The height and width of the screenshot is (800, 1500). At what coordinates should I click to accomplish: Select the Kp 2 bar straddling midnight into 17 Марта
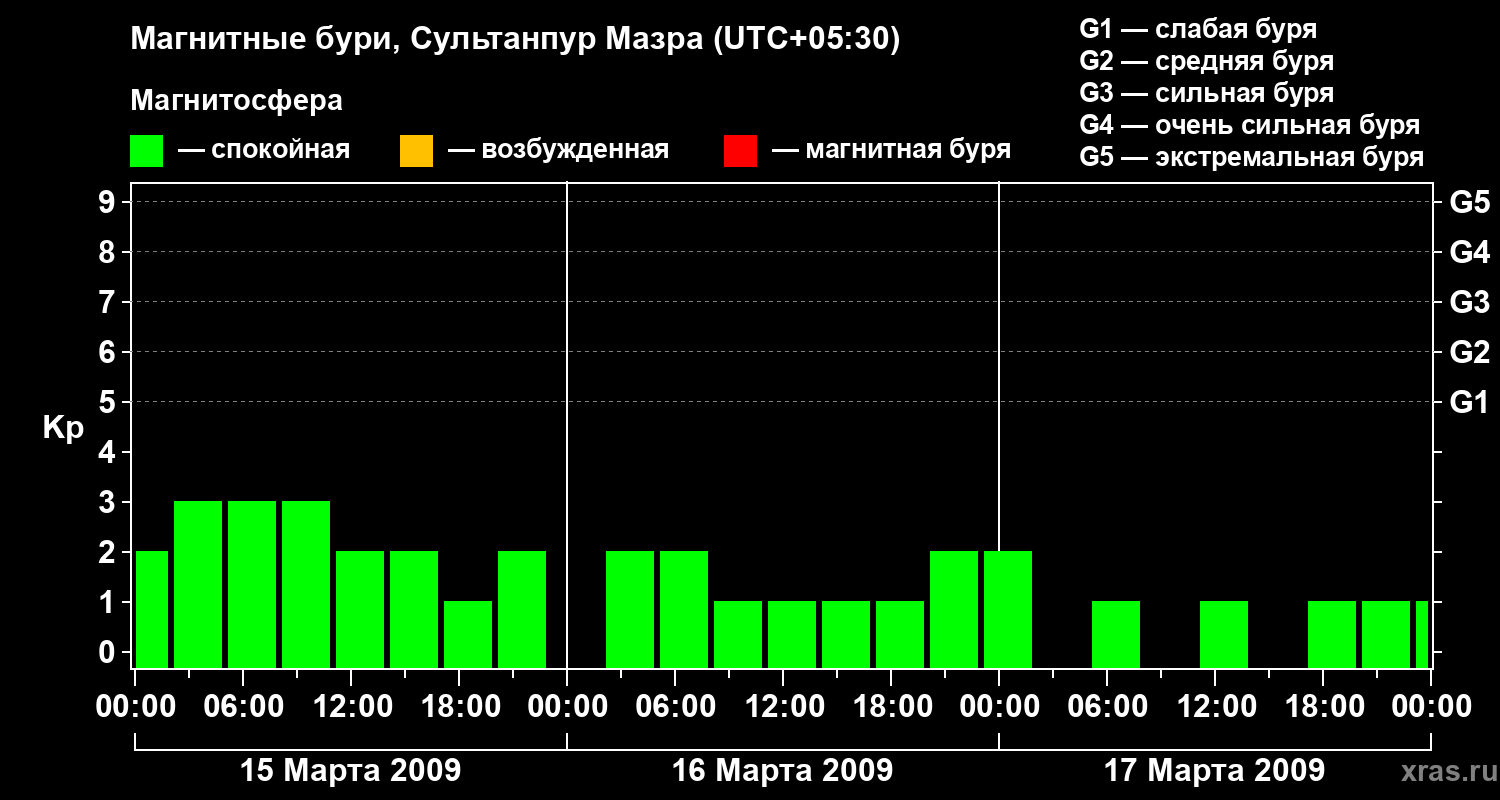tap(1008, 609)
